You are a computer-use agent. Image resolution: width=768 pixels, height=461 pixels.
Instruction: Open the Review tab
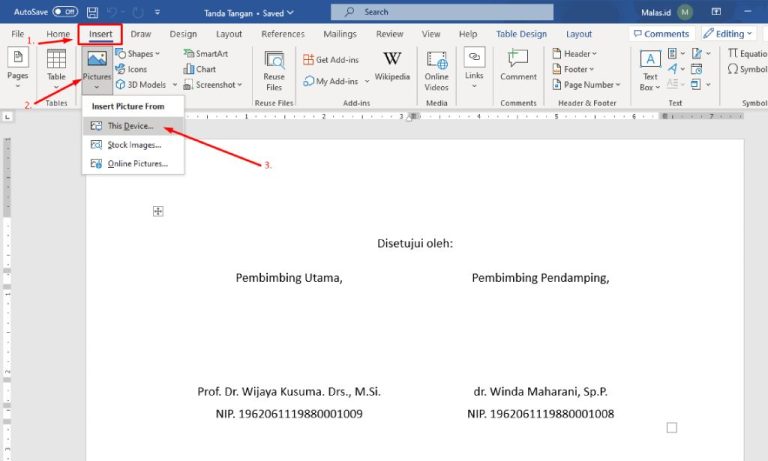click(389, 34)
